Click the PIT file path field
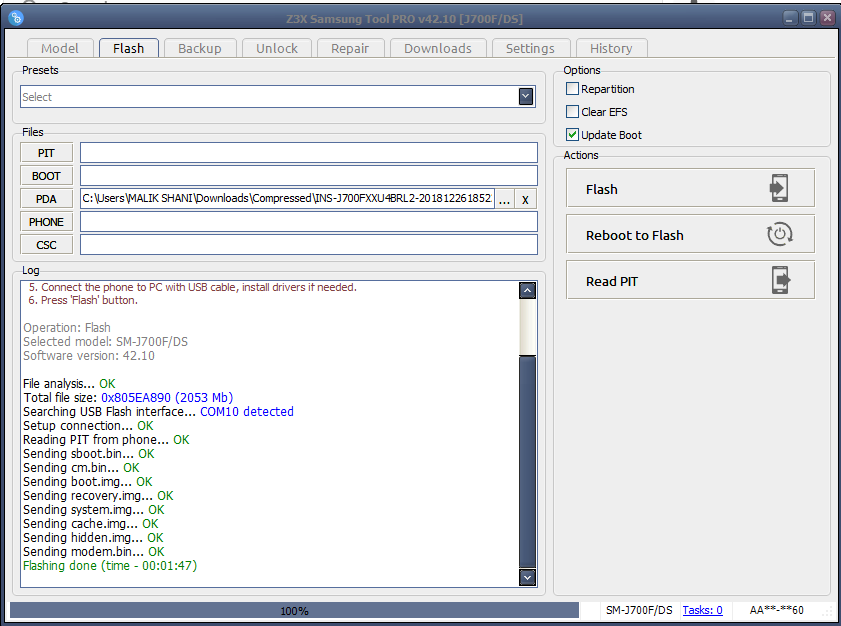 coord(309,153)
